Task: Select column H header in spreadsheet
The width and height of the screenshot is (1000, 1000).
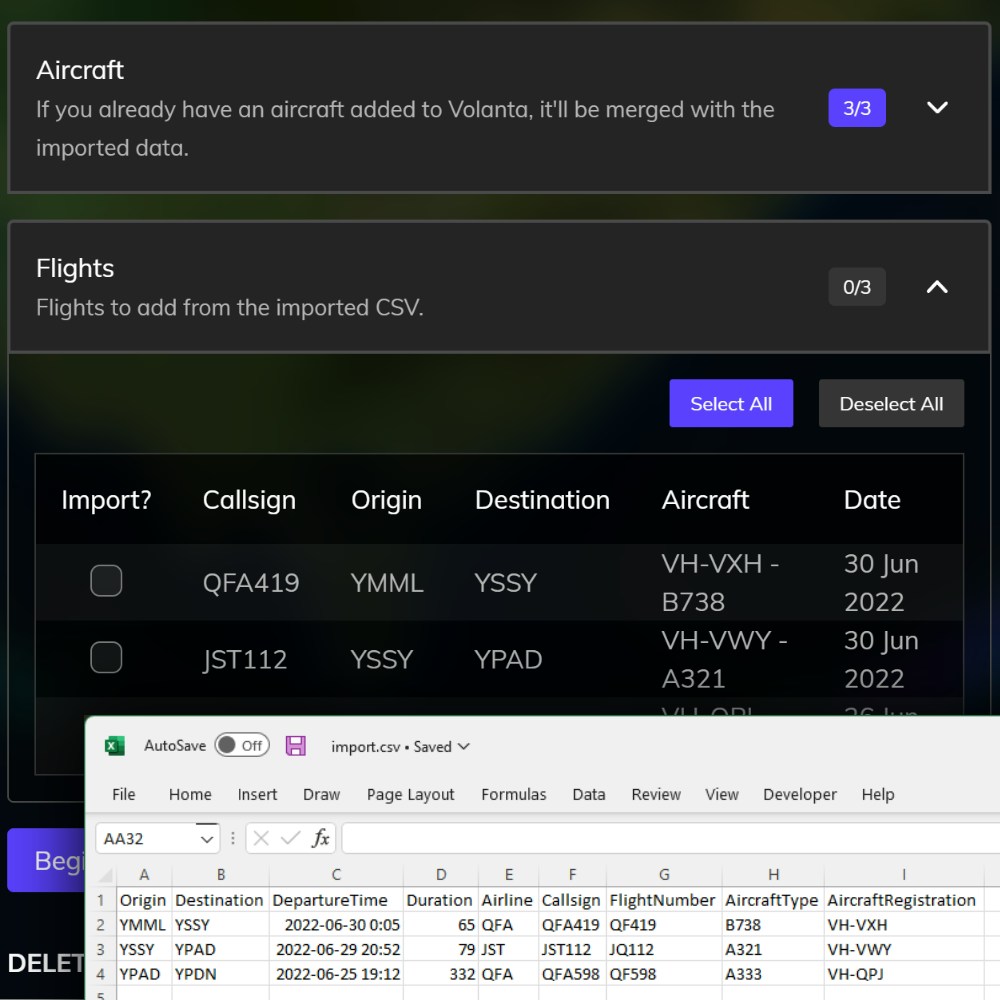Action: (x=773, y=875)
